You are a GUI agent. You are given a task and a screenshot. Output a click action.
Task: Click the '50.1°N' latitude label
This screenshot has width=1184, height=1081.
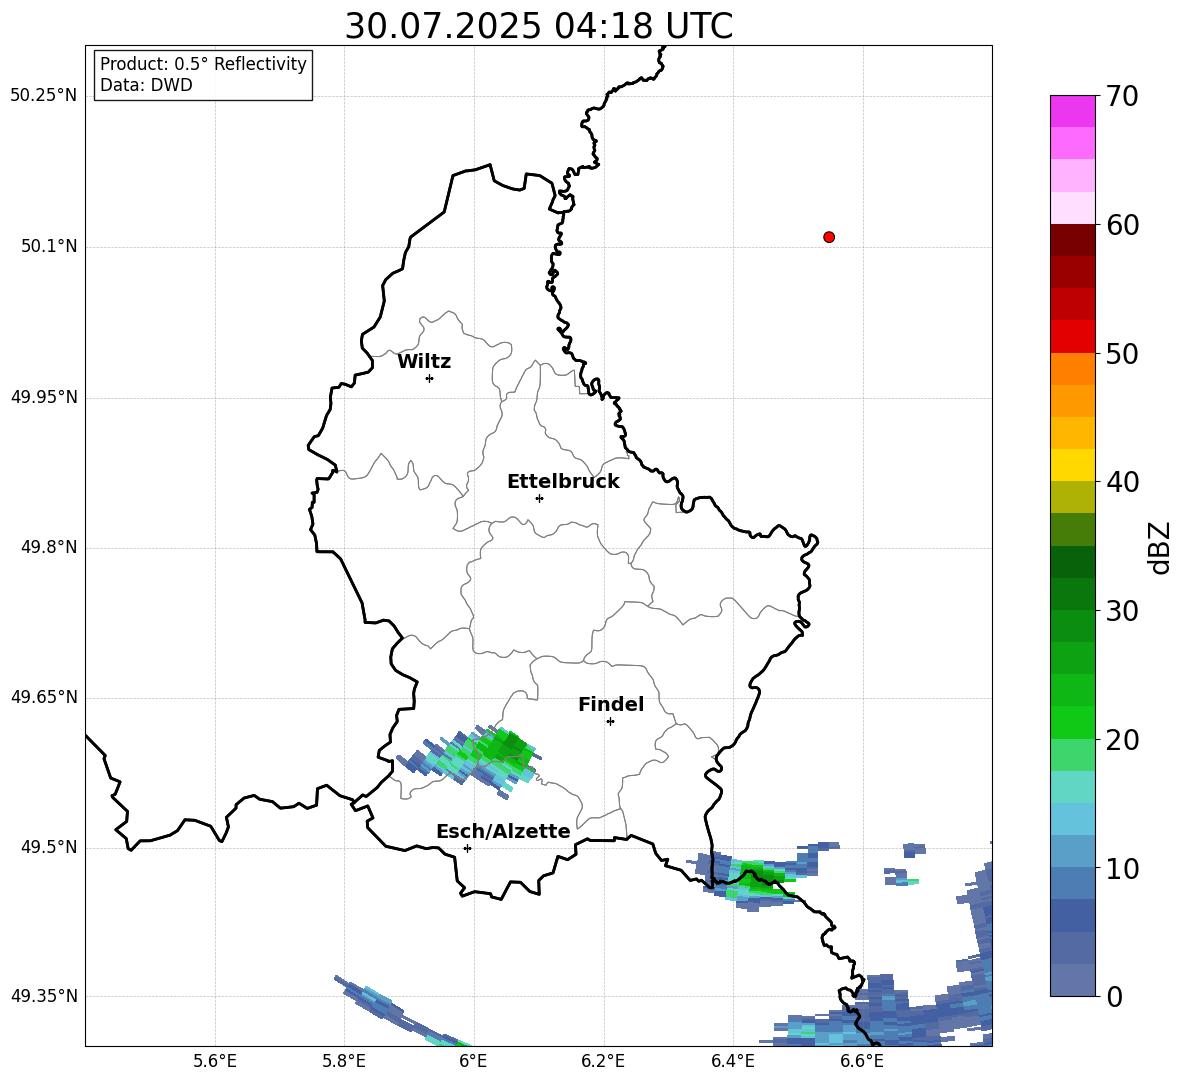click(49, 246)
